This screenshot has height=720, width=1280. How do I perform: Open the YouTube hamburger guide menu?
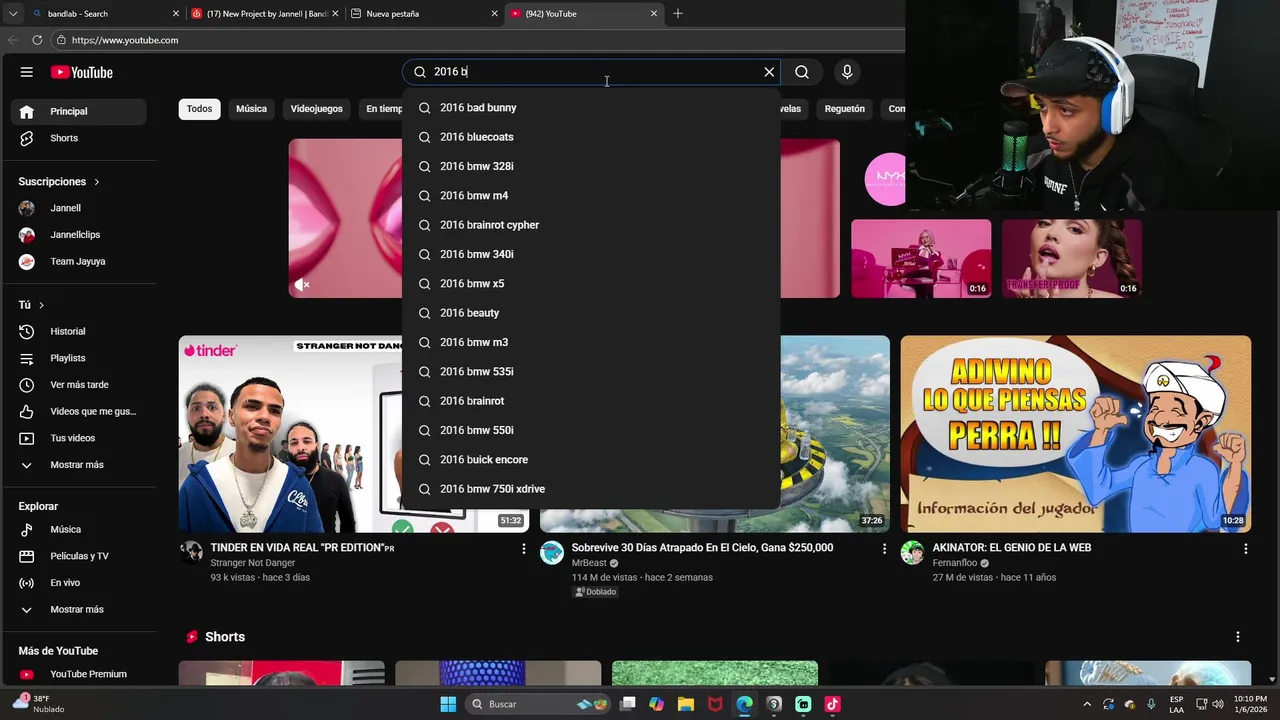pos(27,72)
